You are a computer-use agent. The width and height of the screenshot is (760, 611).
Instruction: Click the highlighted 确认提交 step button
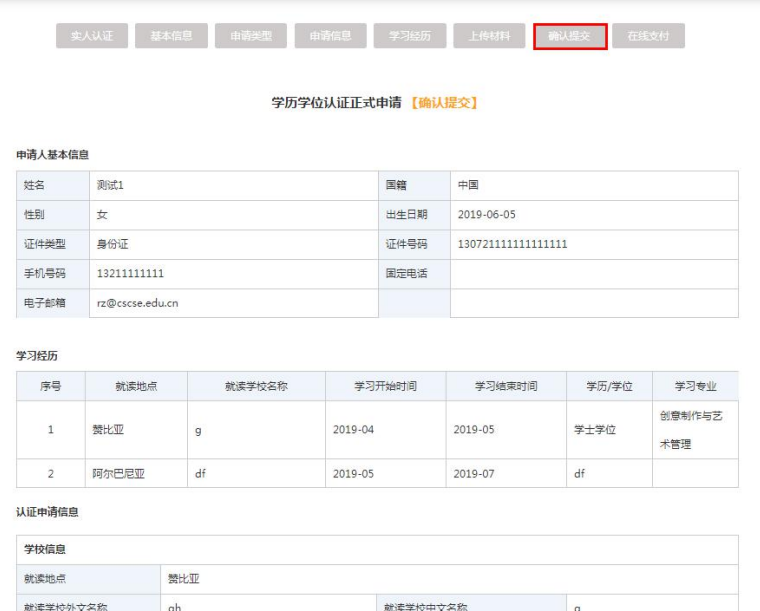(x=570, y=37)
